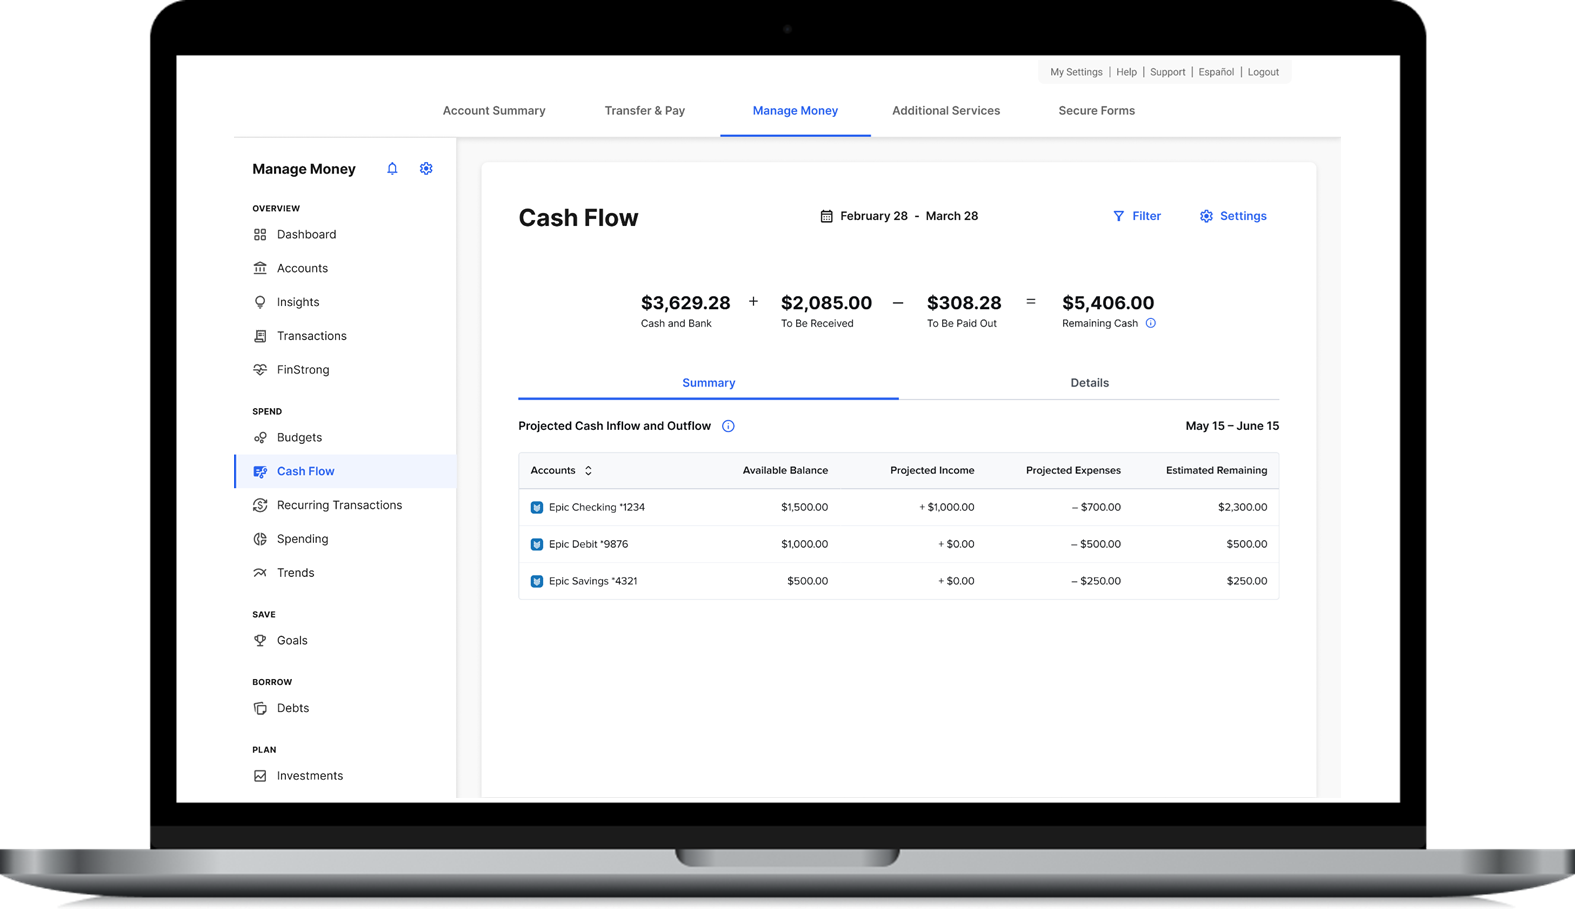Click the Dashboard grid icon

(260, 234)
